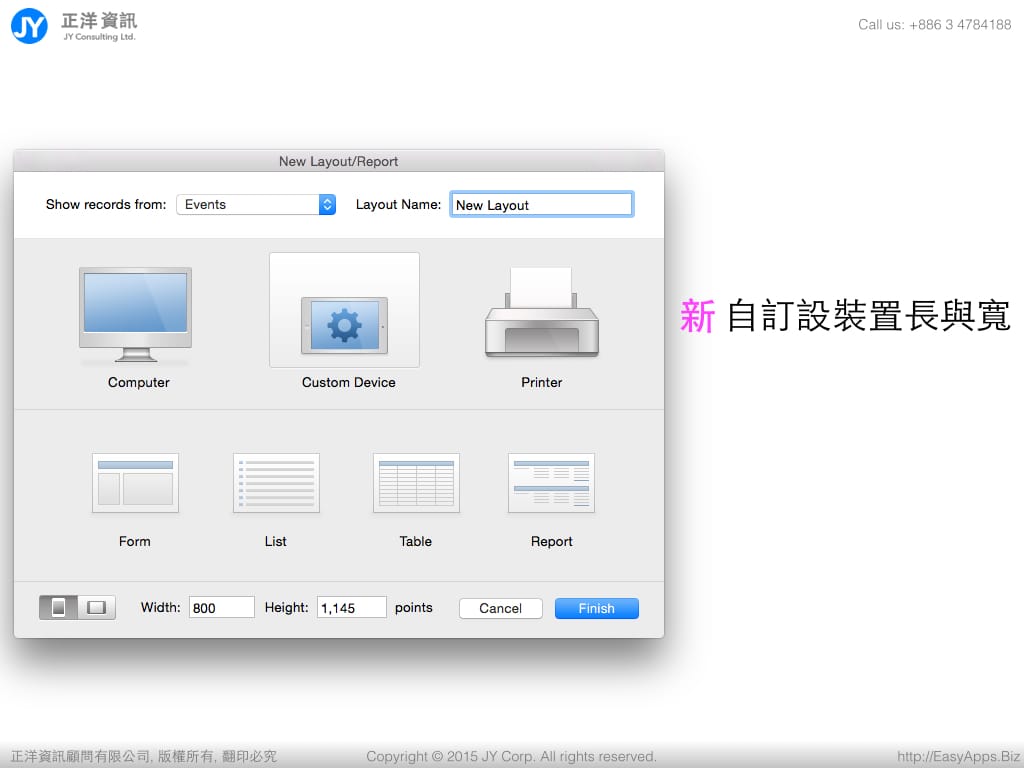Click the Finish button
Viewport: 1024px width, 768px height.
point(596,608)
